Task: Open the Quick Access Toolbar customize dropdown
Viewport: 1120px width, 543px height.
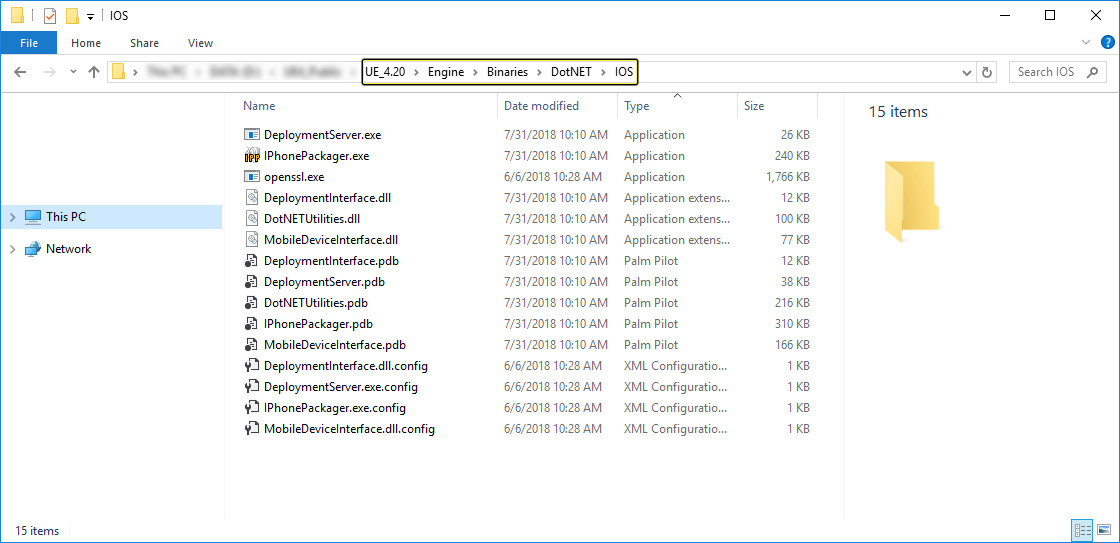Action: 90,16
